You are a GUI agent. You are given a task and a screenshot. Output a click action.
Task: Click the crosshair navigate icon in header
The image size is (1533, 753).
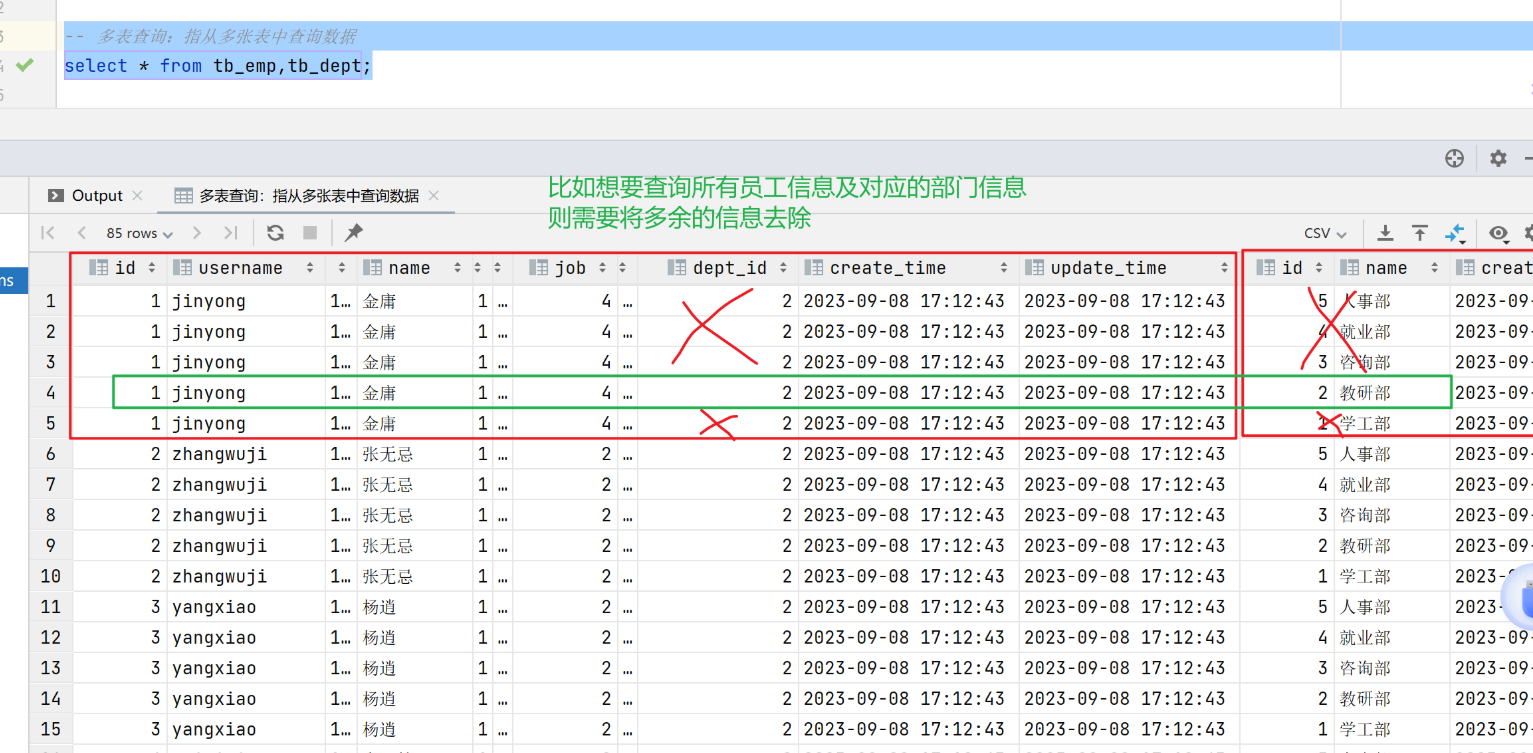[x=1455, y=158]
